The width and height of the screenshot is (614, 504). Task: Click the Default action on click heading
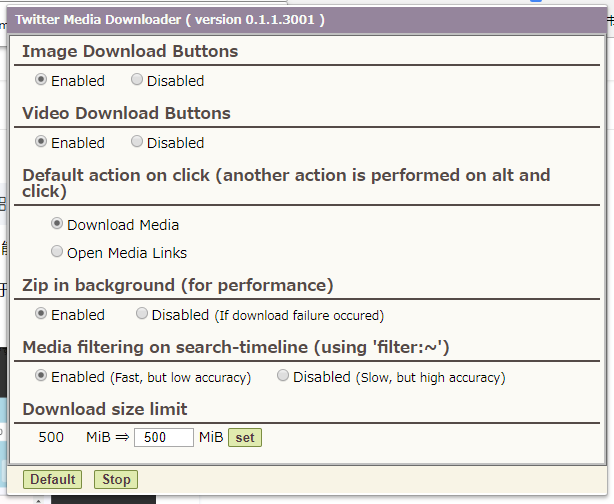click(x=286, y=182)
